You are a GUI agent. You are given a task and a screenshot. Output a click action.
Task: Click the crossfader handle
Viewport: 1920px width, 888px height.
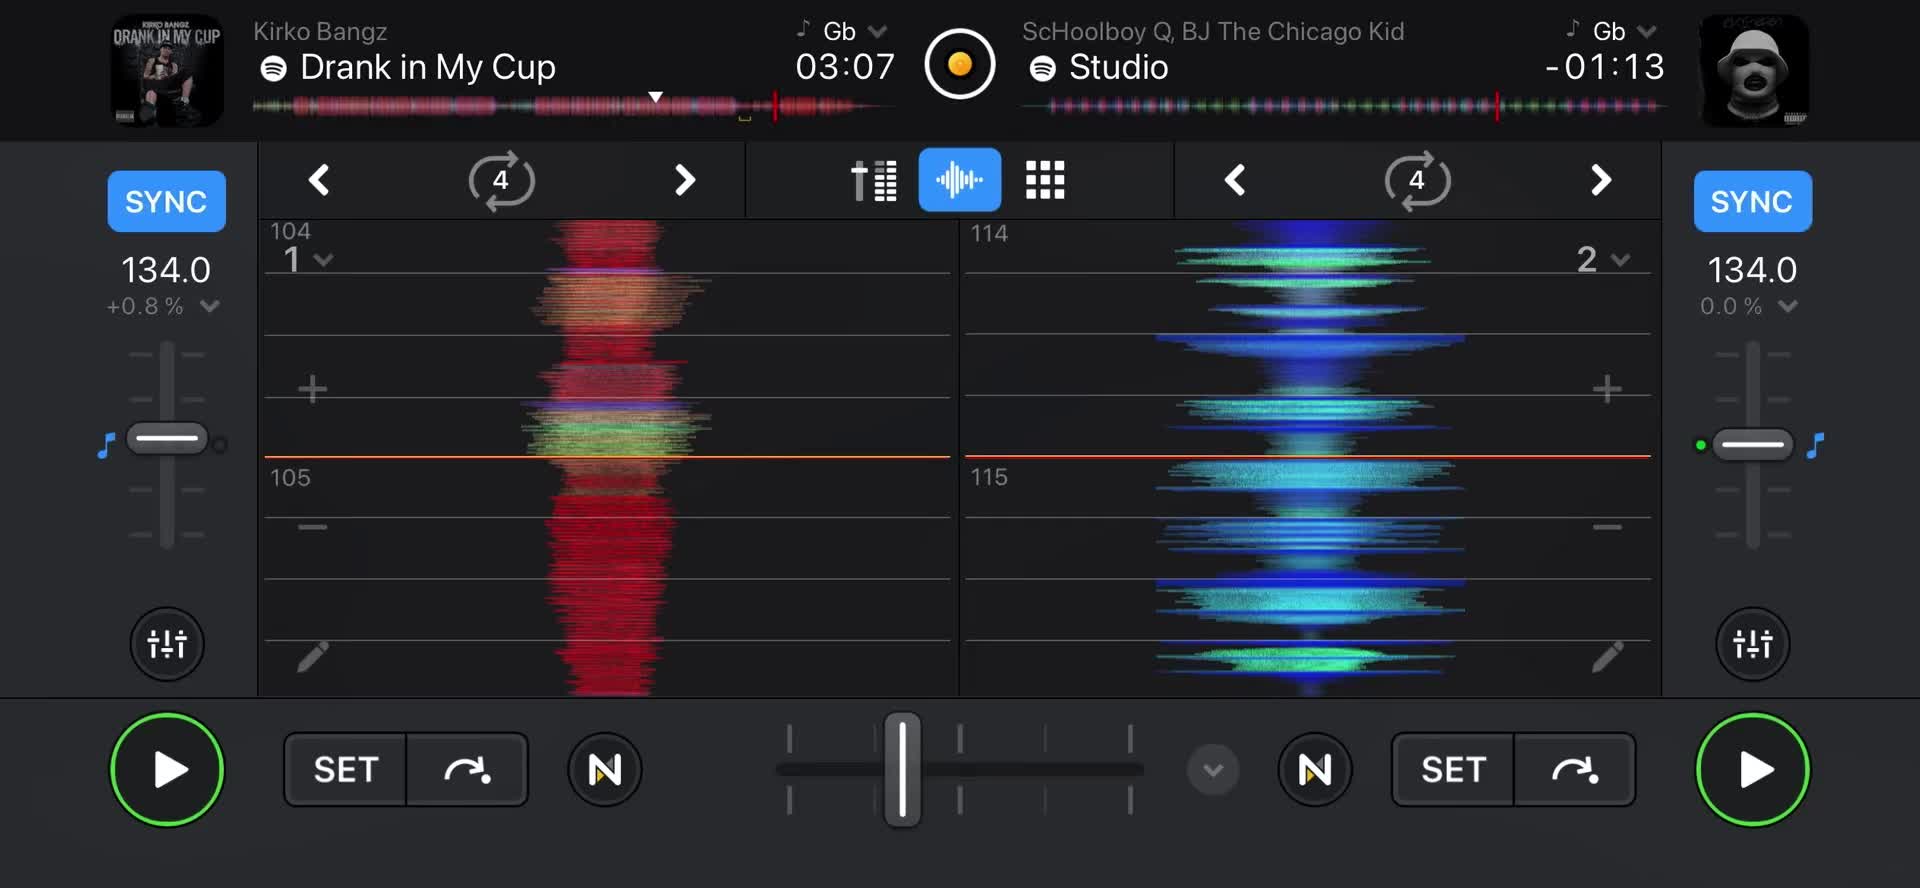[x=902, y=769]
